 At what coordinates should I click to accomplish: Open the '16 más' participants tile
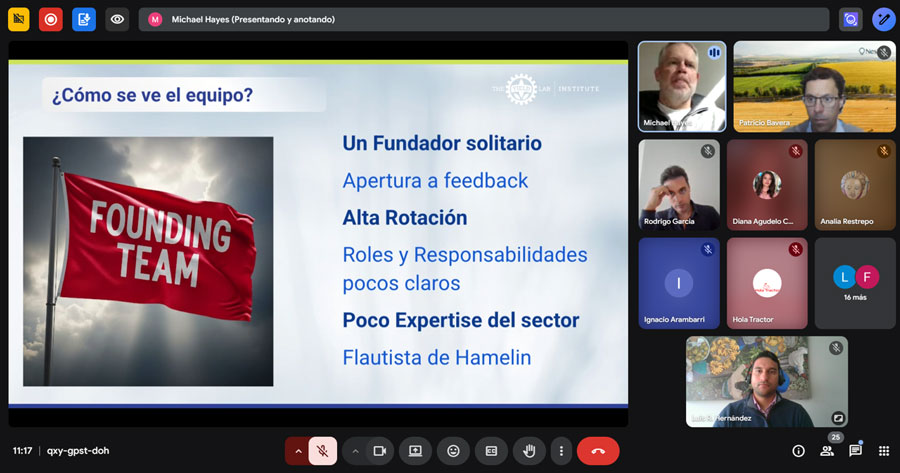[x=854, y=283]
